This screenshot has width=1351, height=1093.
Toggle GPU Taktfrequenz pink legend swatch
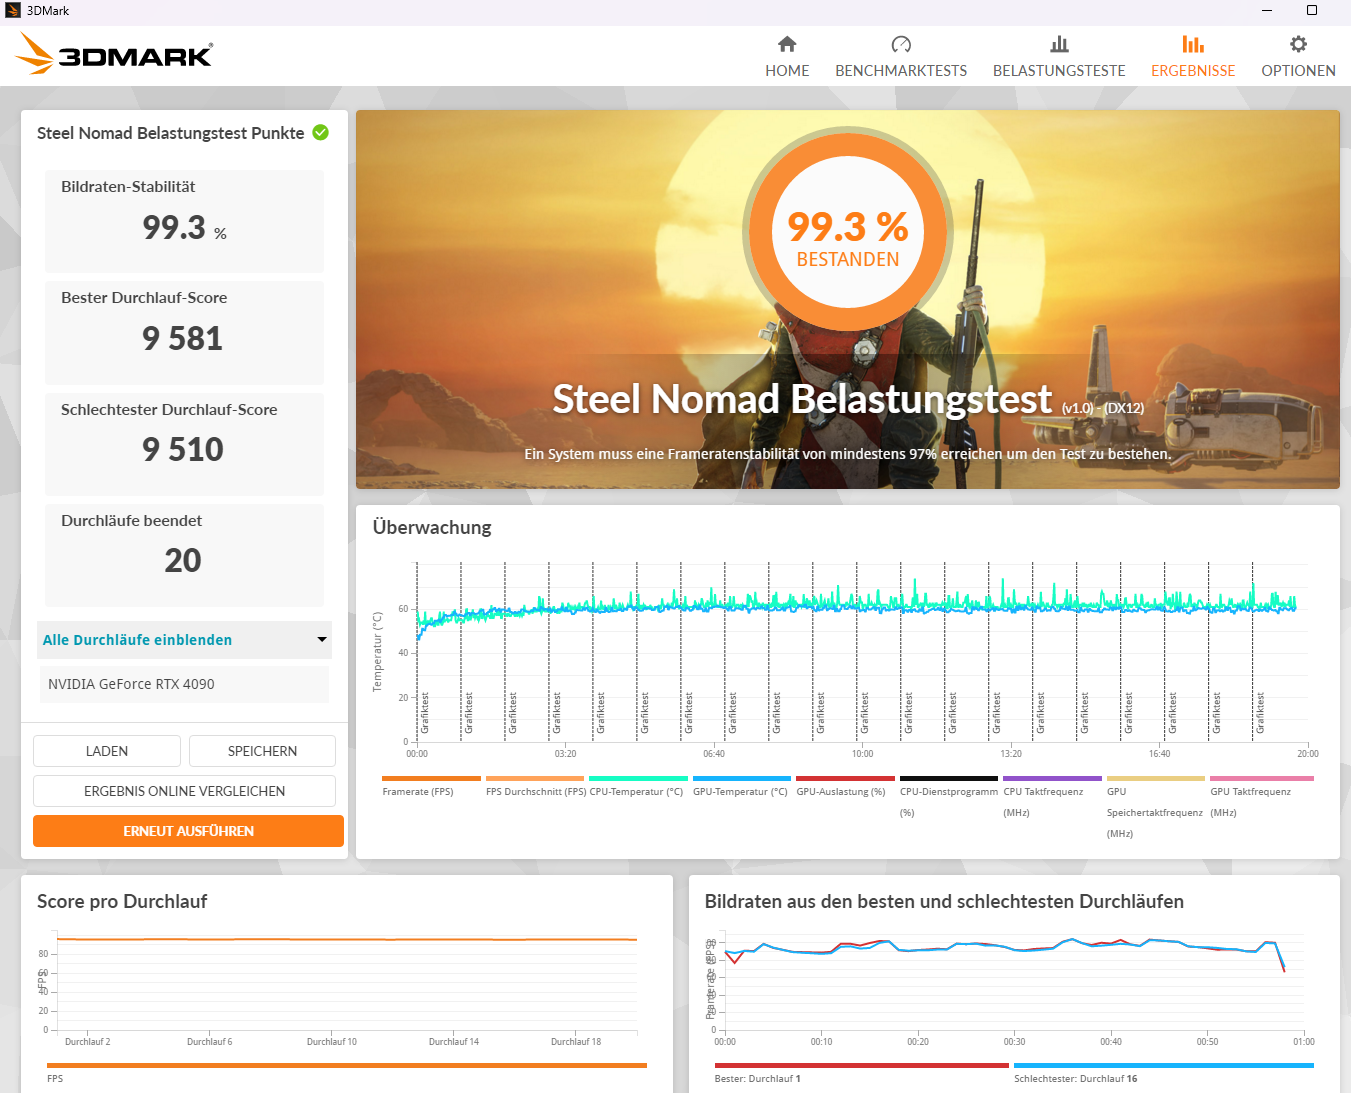1261,778
